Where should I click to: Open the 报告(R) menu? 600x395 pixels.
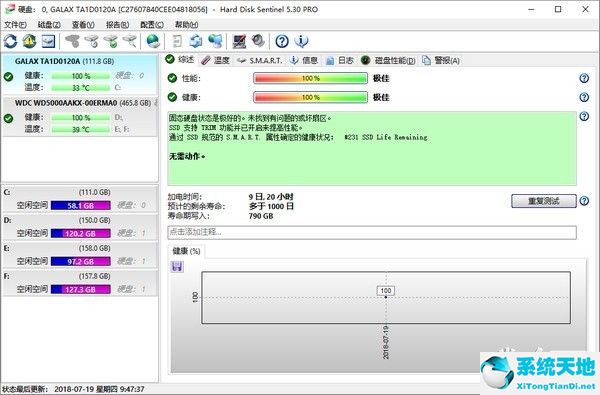(x=117, y=24)
